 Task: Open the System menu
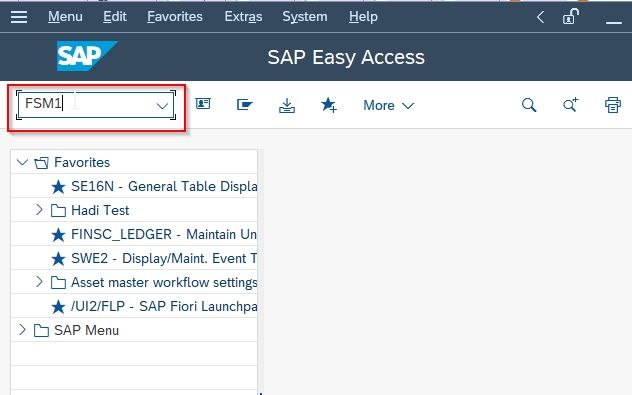305,17
